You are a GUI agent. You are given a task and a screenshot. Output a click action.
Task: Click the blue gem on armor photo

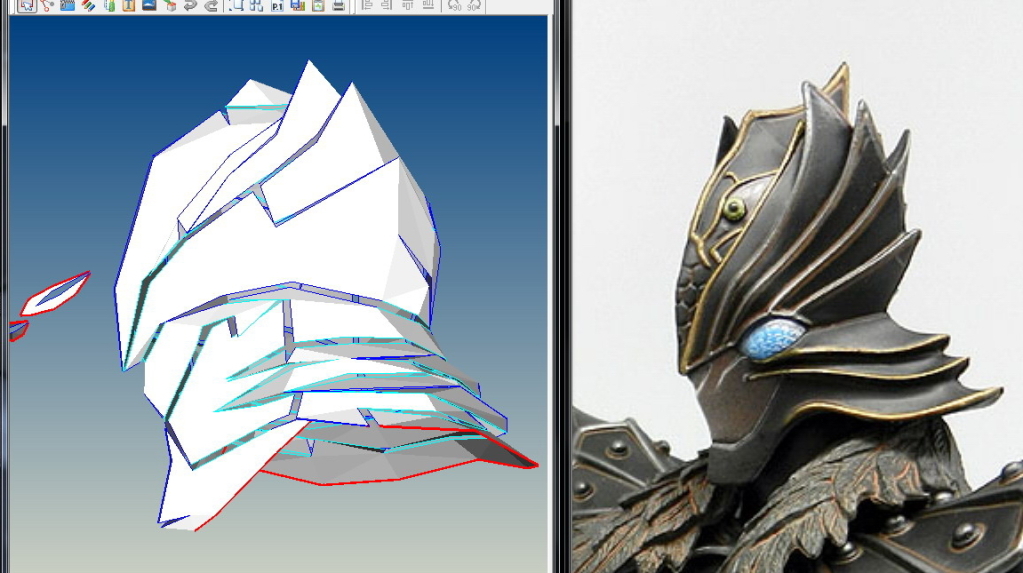(774, 338)
